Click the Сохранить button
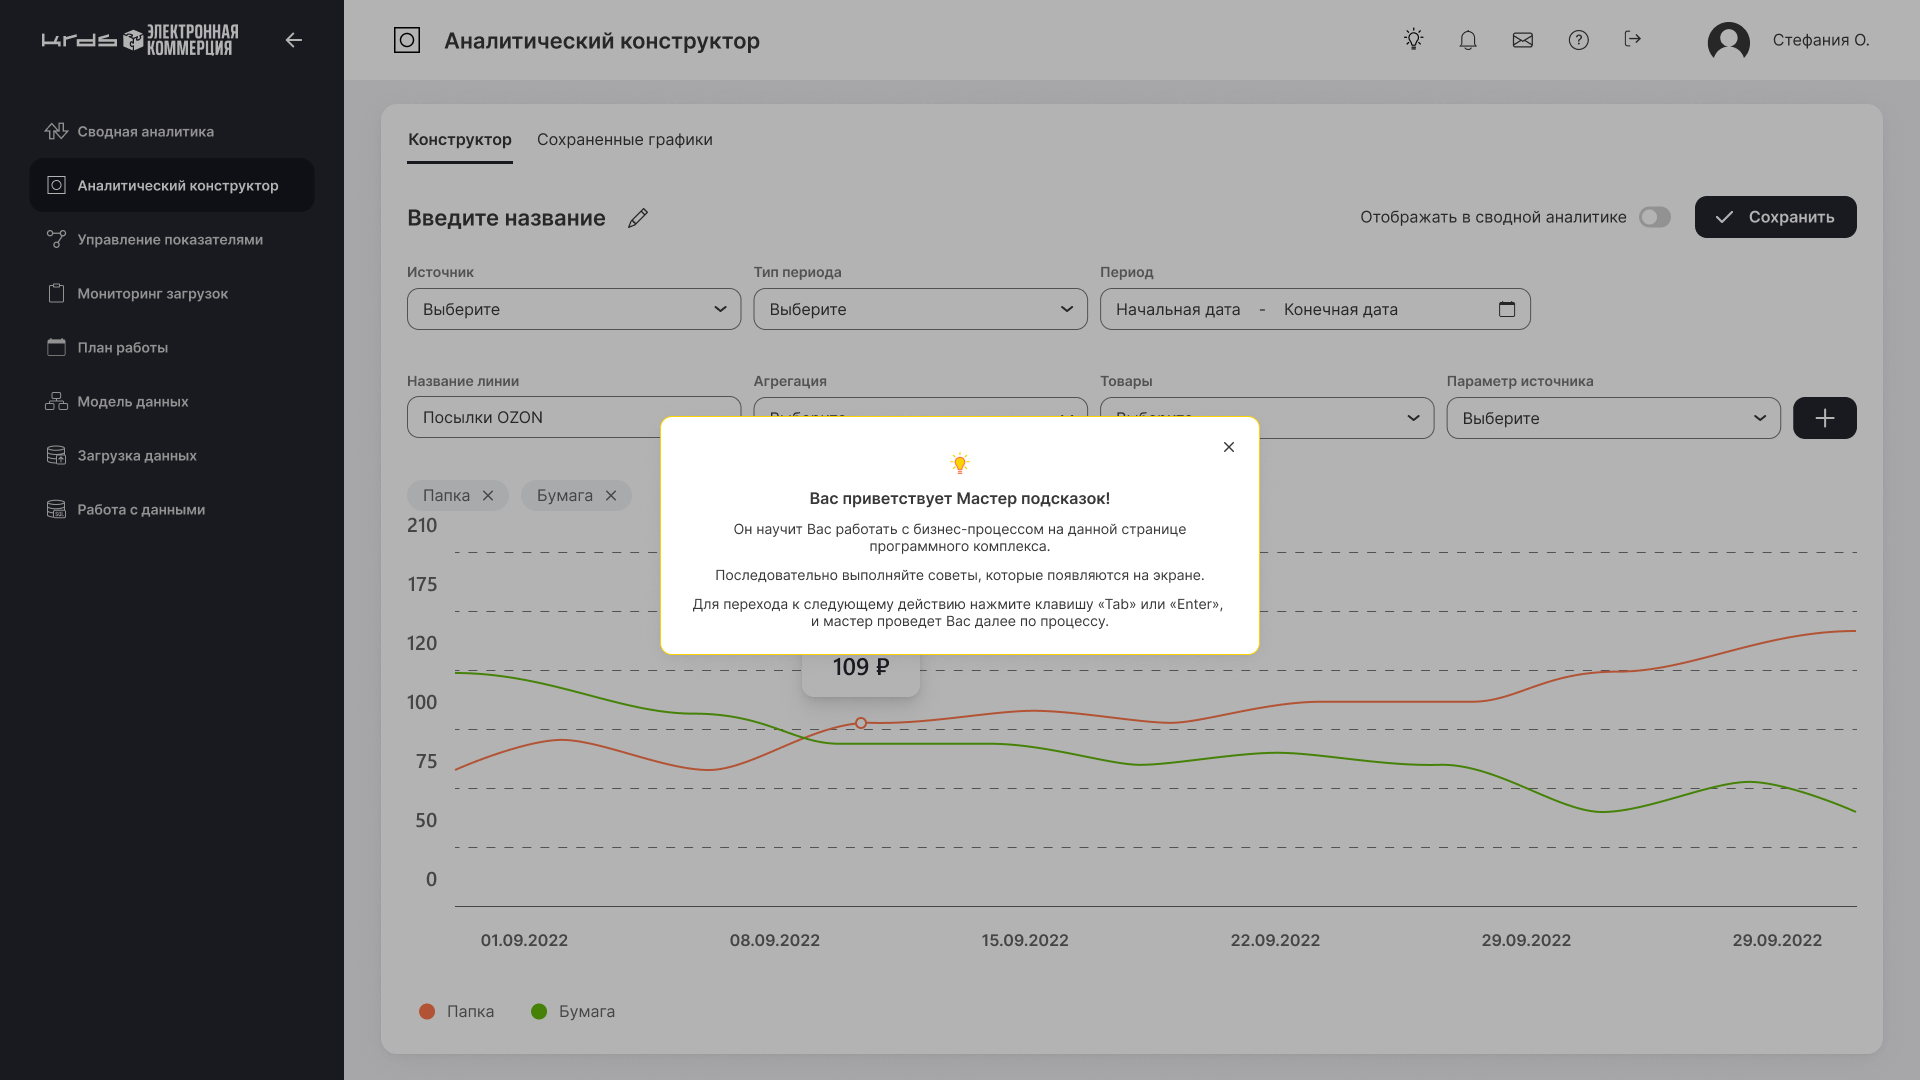Viewport: 1920px width, 1080px height. click(x=1775, y=217)
